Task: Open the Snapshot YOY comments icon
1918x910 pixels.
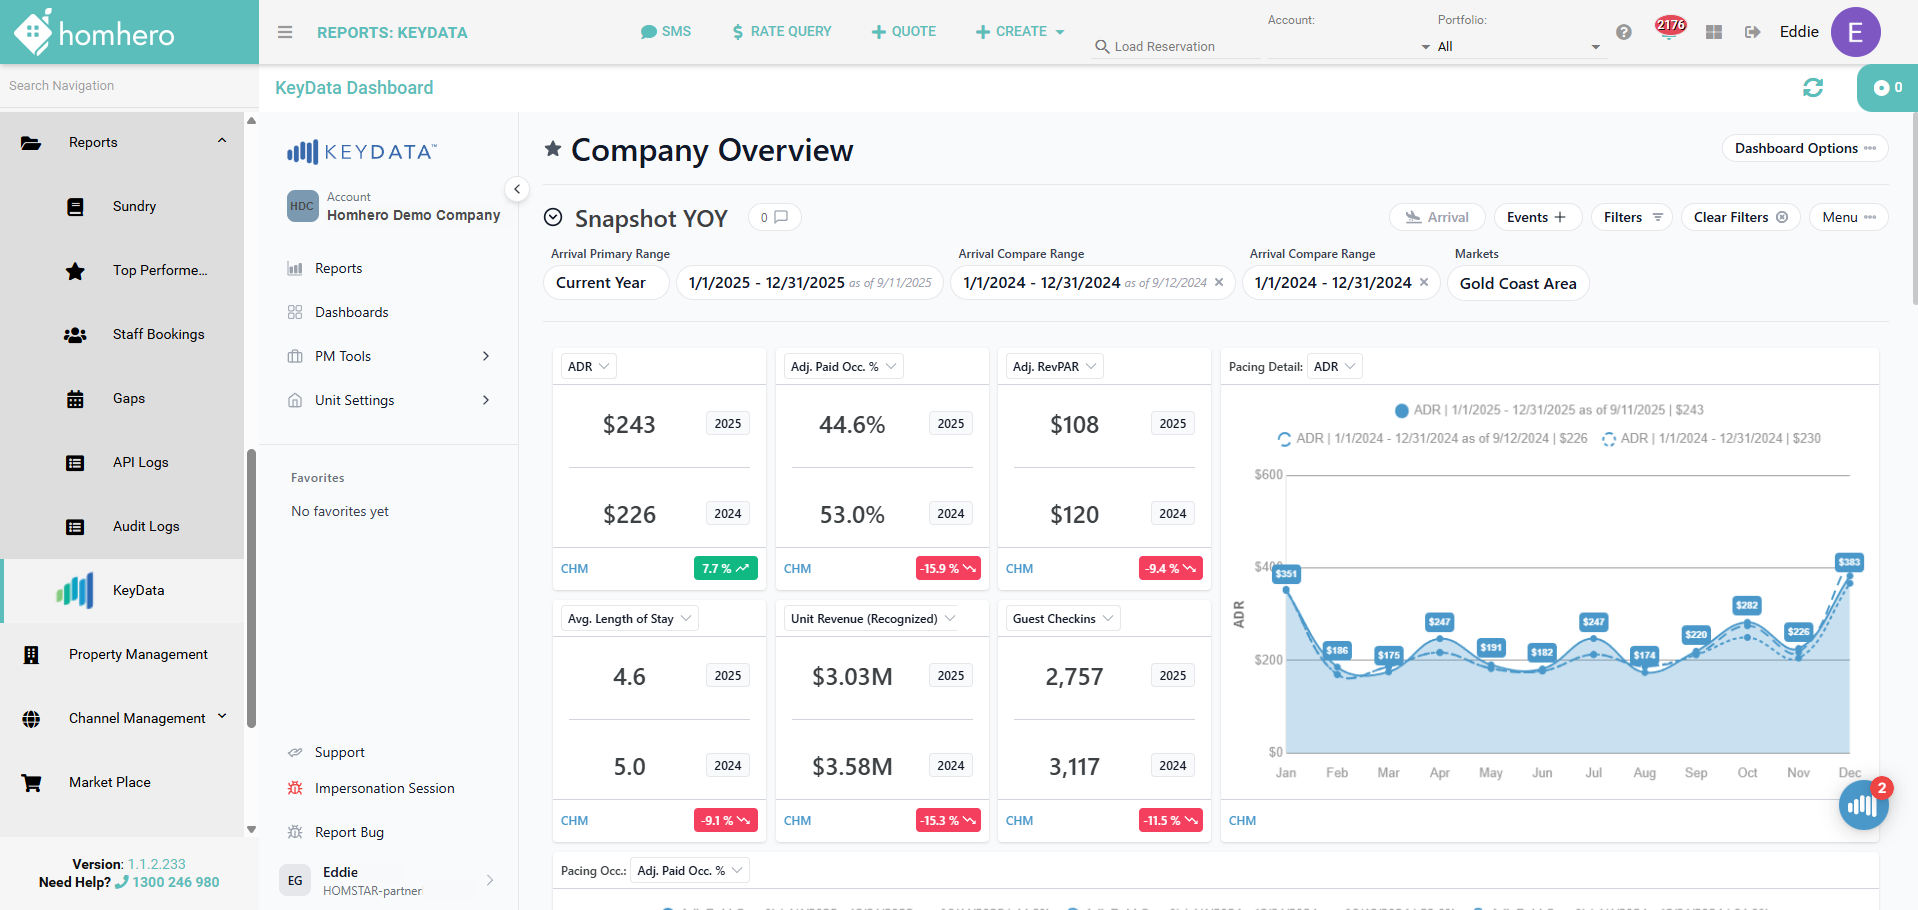Action: [775, 217]
